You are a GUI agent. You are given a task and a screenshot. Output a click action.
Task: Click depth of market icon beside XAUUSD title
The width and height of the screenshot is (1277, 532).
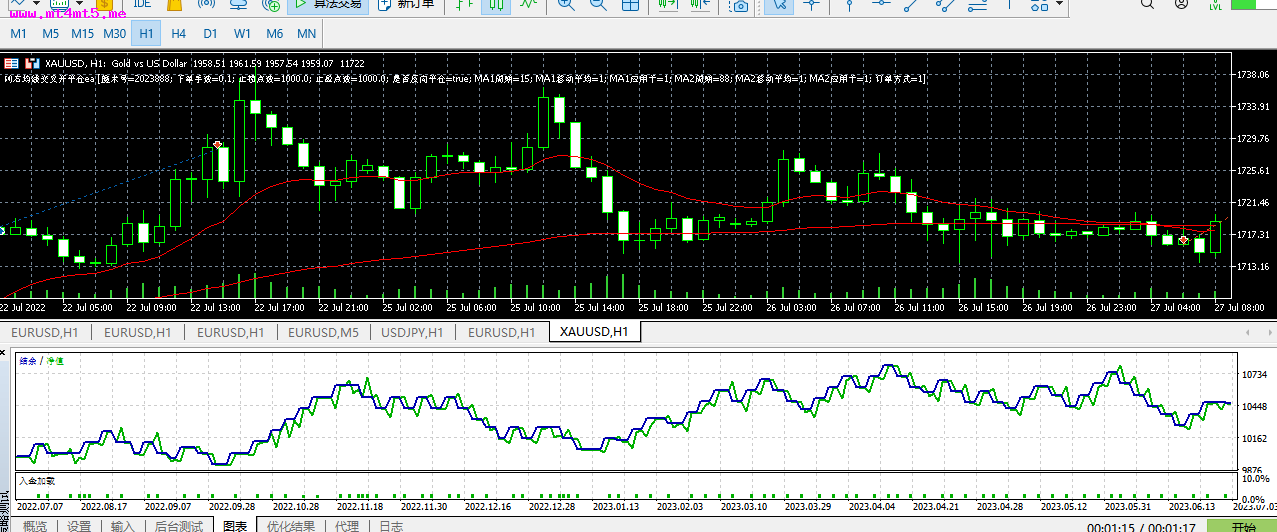pos(32,62)
